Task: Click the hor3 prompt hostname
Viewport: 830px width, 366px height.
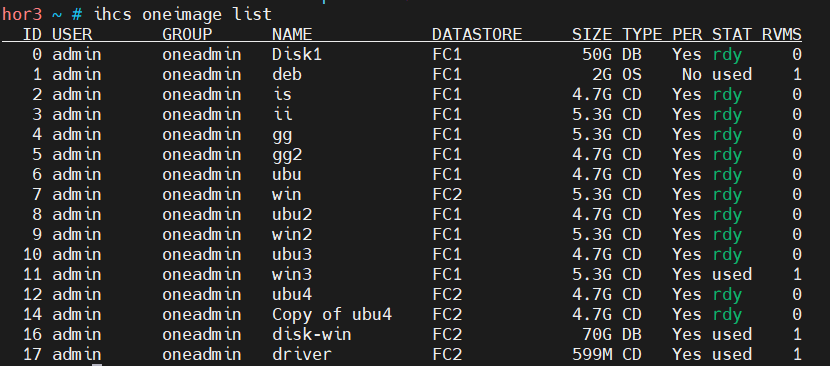Action: [22, 14]
